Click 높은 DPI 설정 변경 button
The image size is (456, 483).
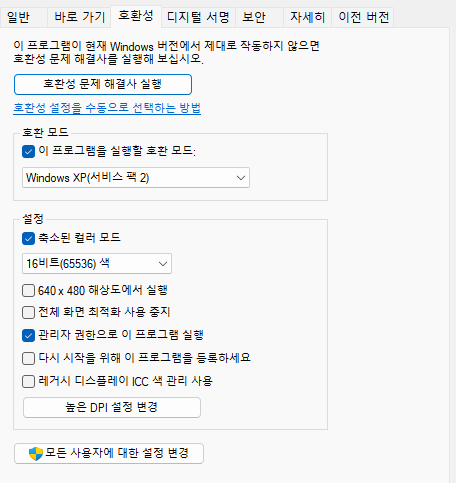[112, 407]
